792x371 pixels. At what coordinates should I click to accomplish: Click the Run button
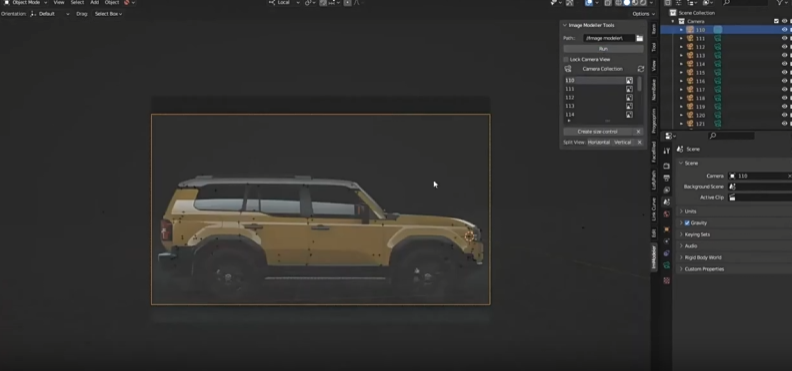(x=603, y=49)
